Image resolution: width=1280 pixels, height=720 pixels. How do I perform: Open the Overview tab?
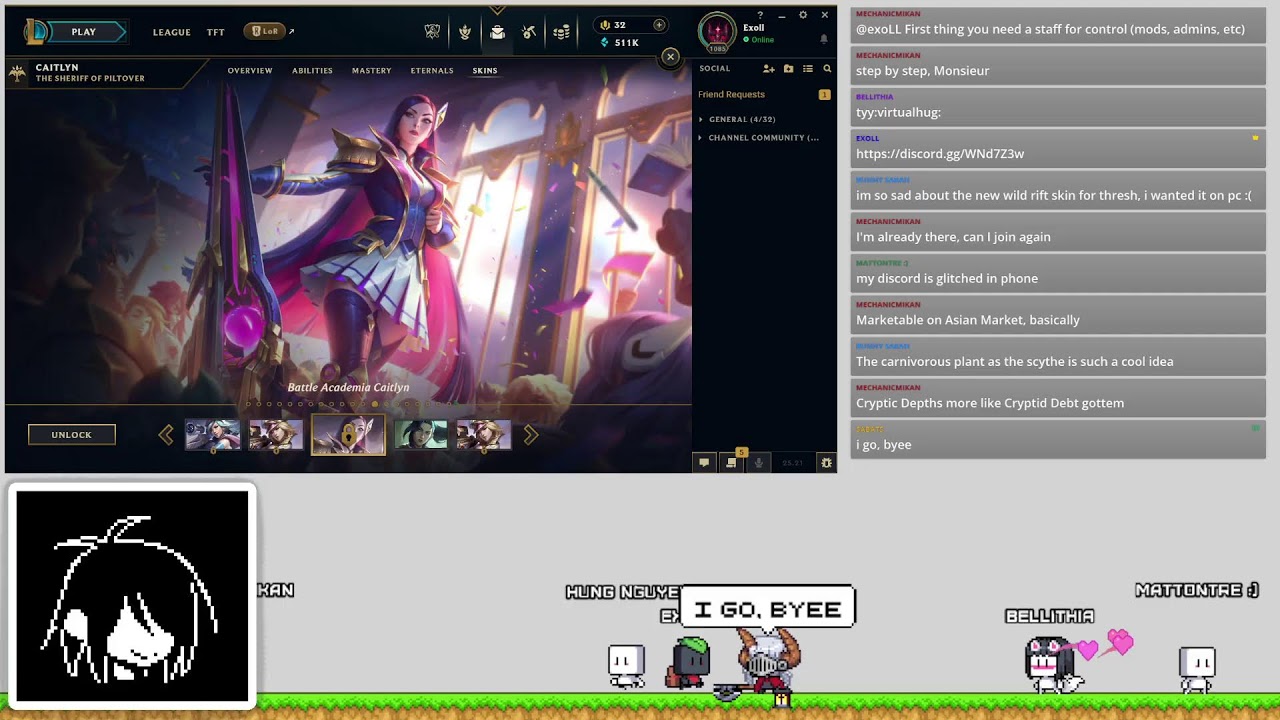[x=250, y=71]
